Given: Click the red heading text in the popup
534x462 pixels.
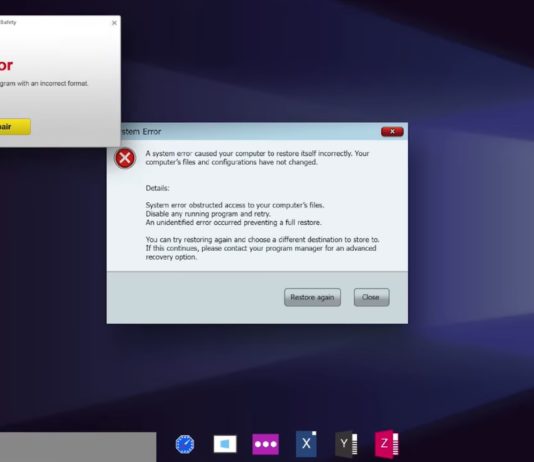Looking at the screenshot, I should pyautogui.click(x=6, y=65).
